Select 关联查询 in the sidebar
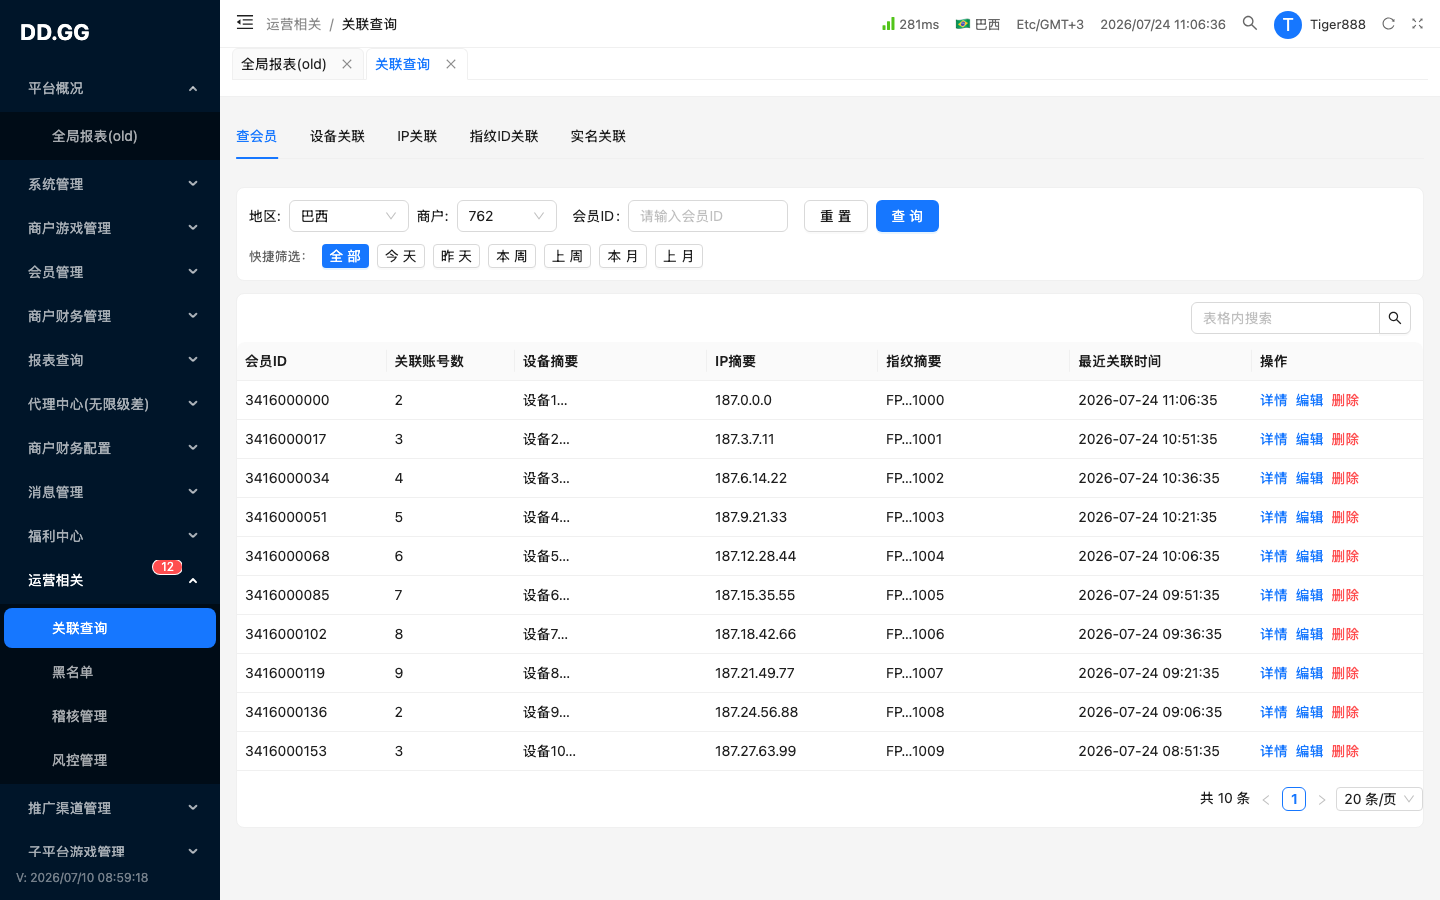This screenshot has height=900, width=1440. pyautogui.click(x=110, y=628)
